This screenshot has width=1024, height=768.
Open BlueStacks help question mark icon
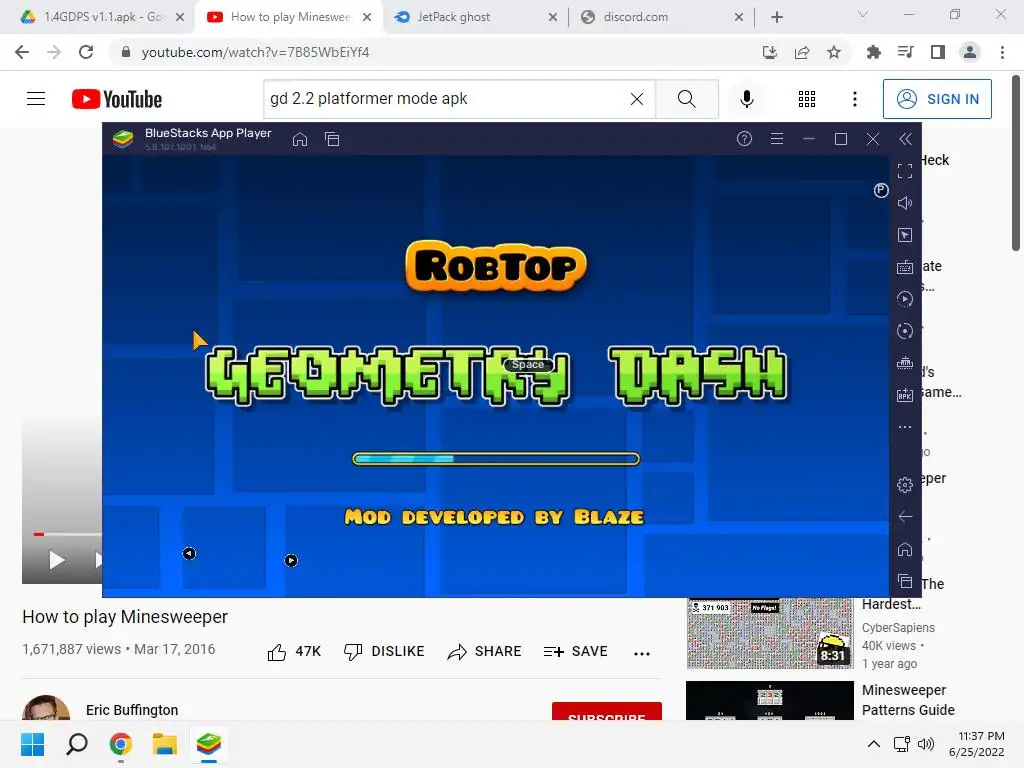click(x=744, y=139)
